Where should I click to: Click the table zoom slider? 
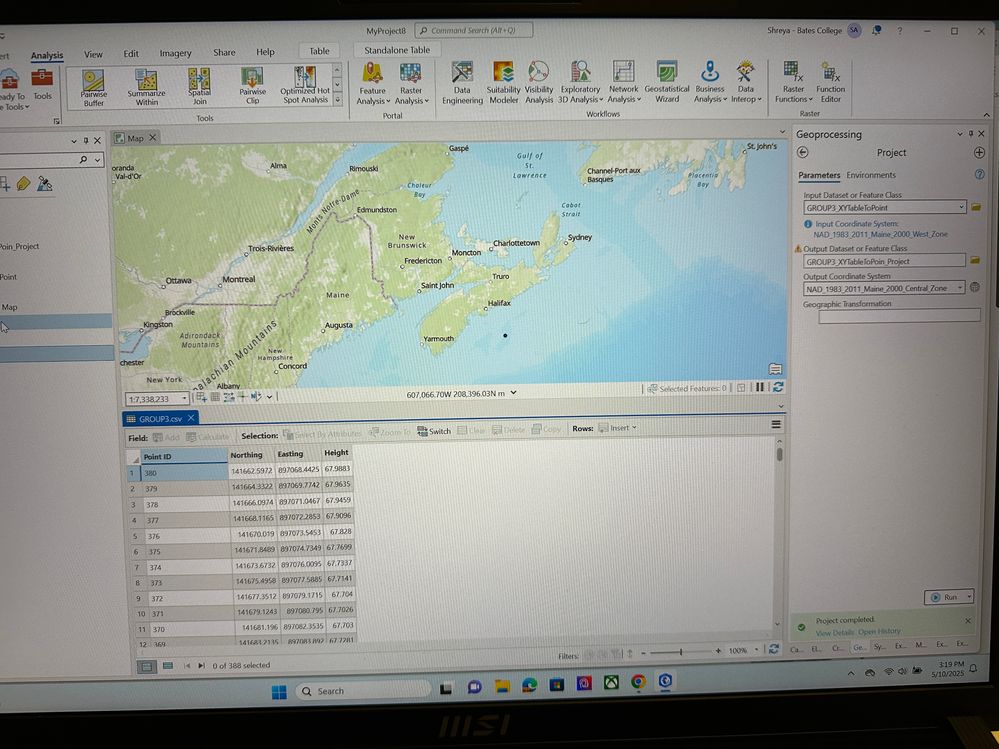pos(680,652)
